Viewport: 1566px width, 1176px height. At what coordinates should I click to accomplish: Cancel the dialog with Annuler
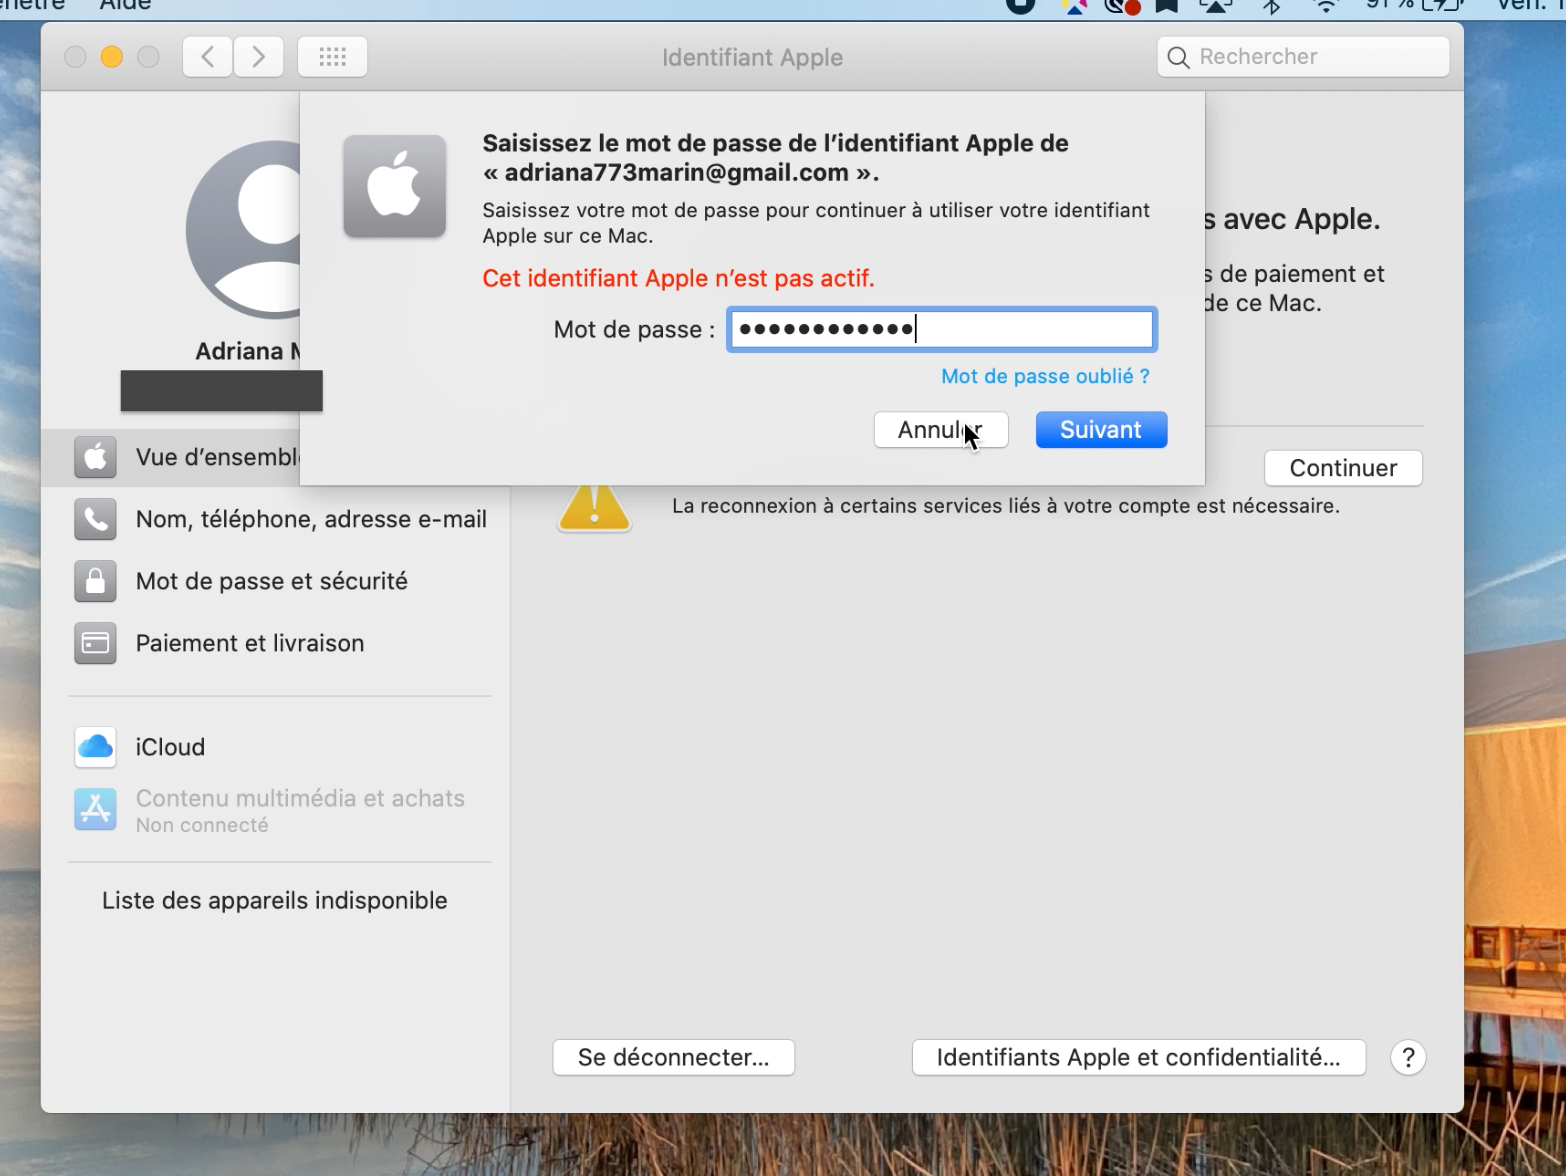pos(941,430)
